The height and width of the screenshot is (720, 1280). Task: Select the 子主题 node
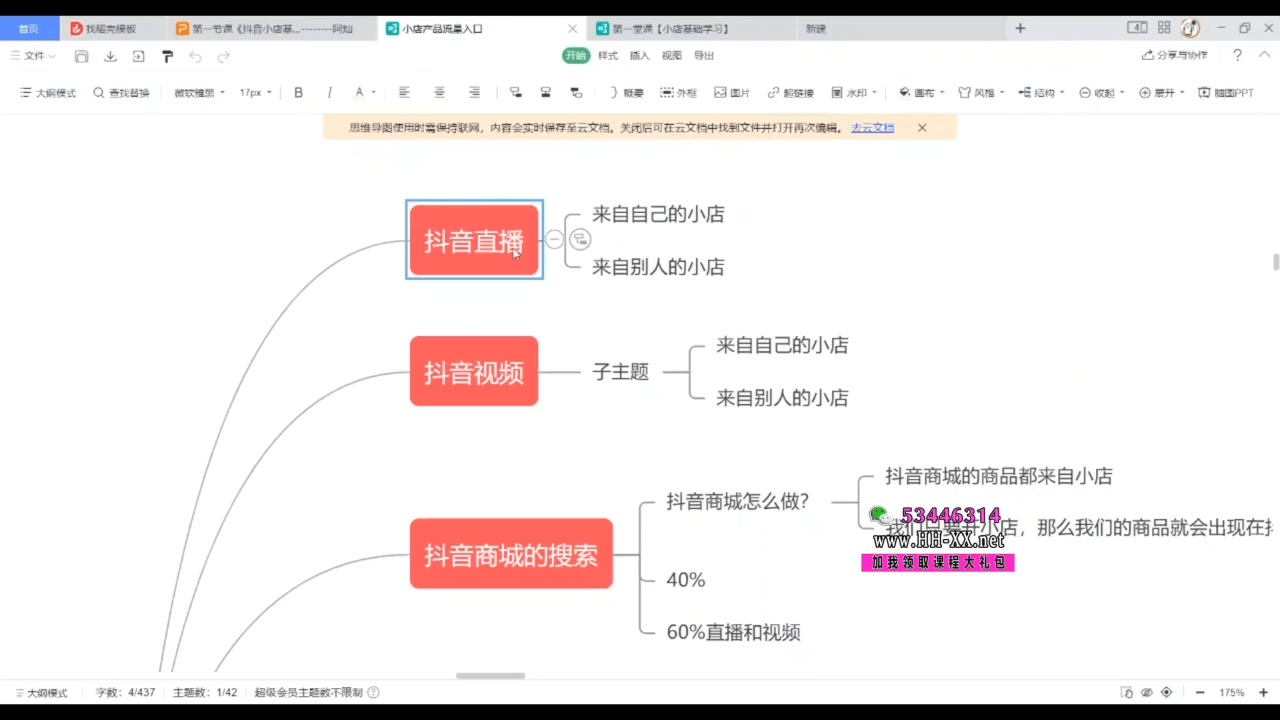[621, 372]
